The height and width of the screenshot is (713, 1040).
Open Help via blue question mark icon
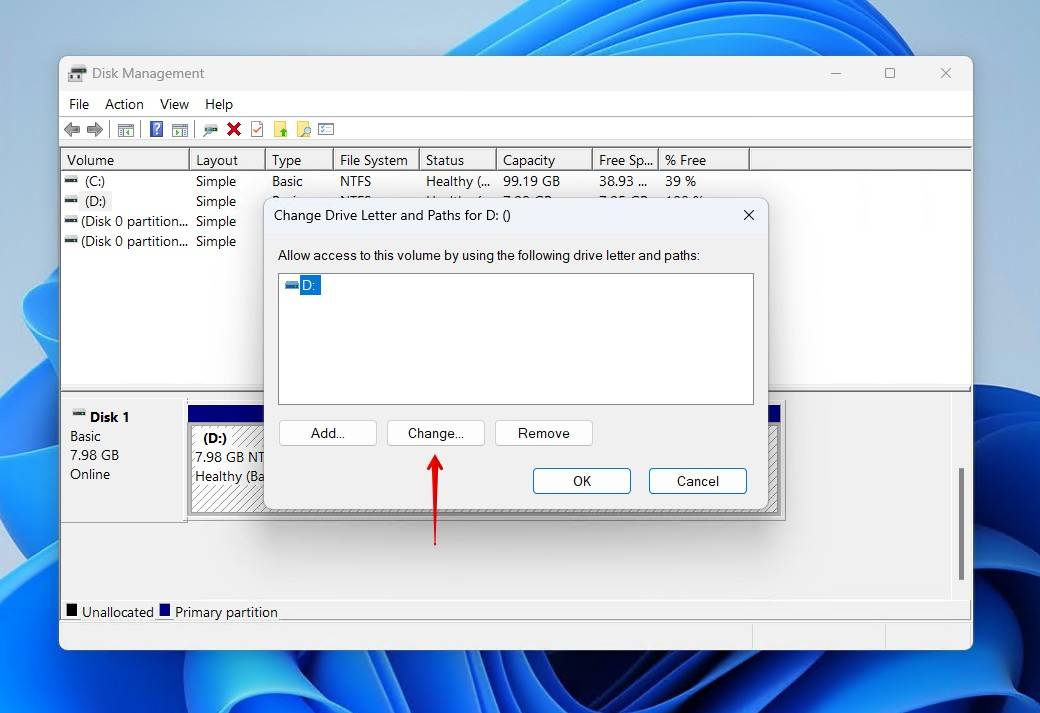pos(157,129)
